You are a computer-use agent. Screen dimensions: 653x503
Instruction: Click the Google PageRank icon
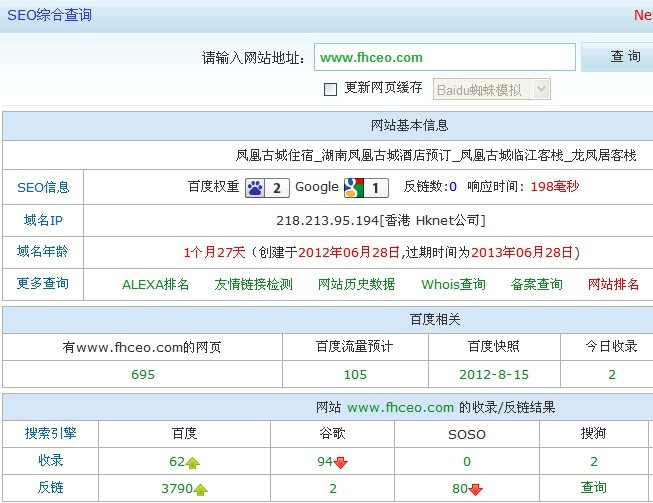[x=353, y=187]
